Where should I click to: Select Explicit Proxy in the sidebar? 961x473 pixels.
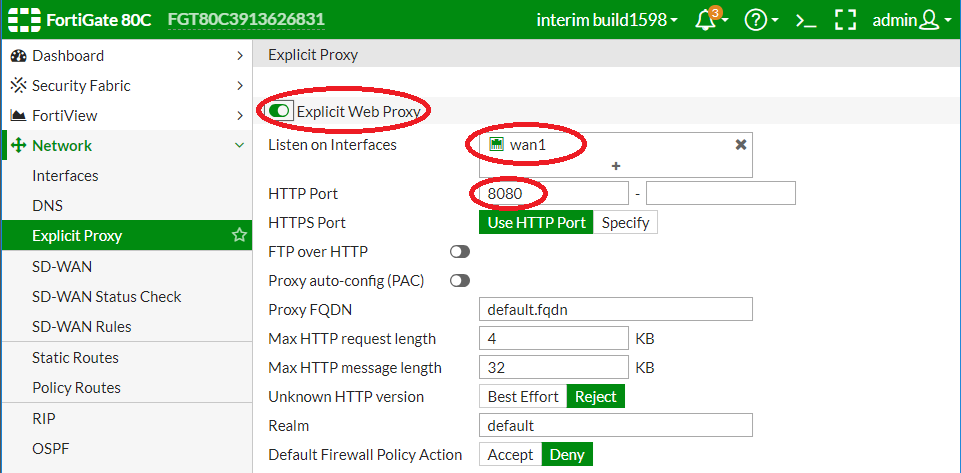(126, 235)
